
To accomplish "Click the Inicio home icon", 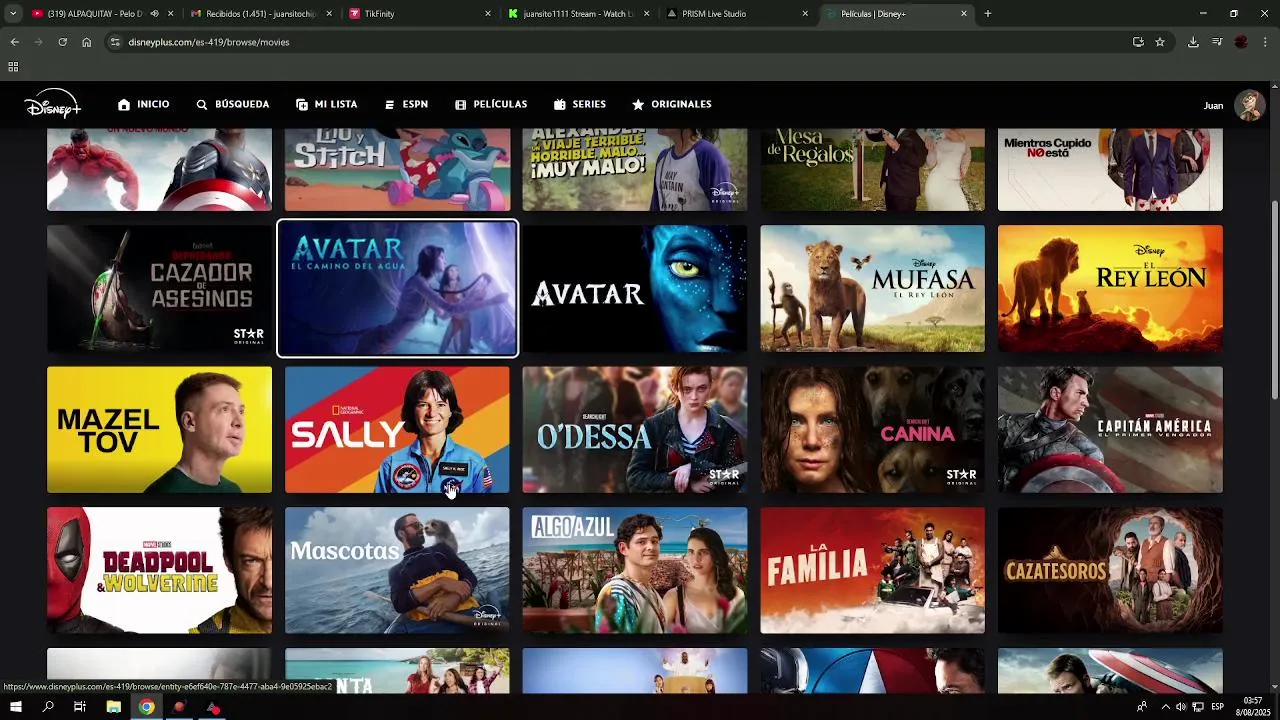I will point(124,104).
